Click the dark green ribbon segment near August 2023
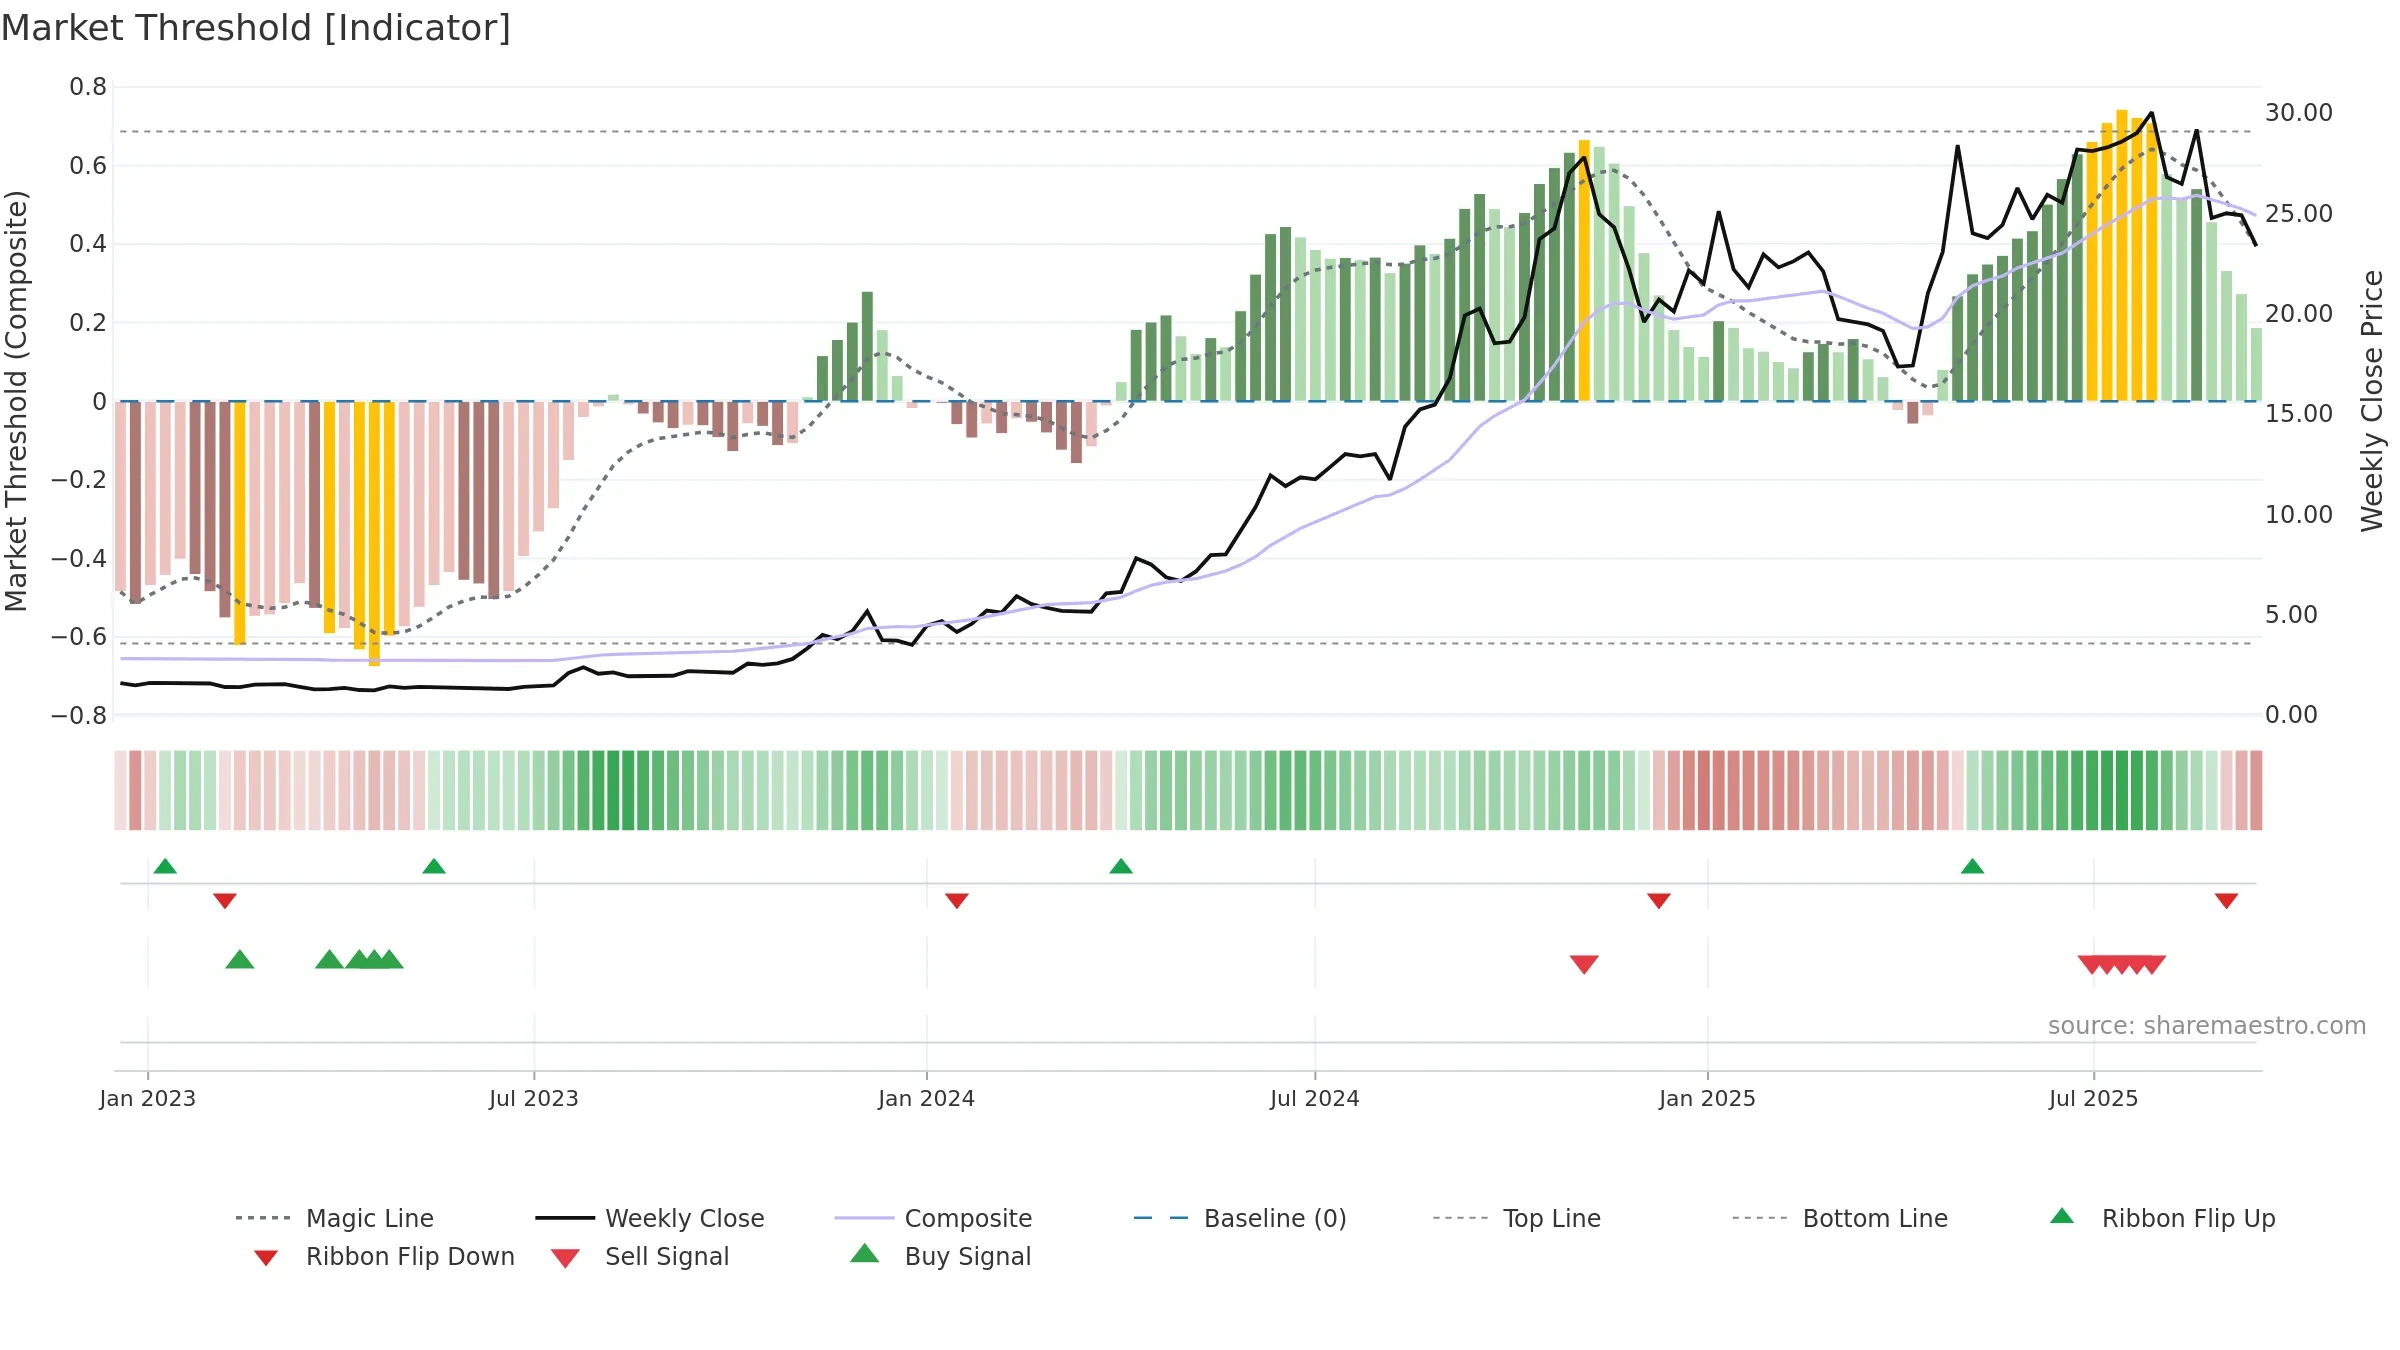 click(x=613, y=790)
